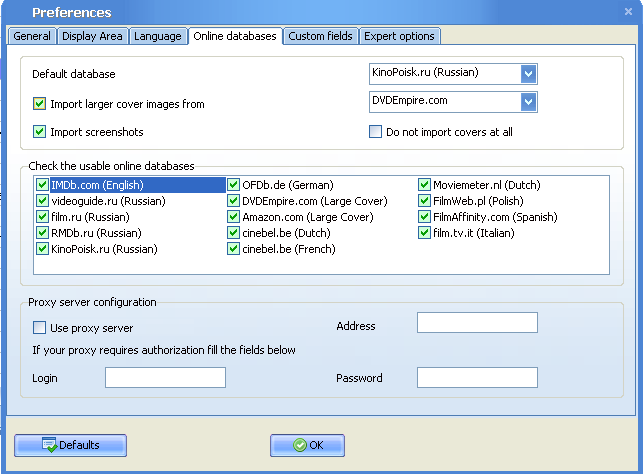Screen dimensions: 643x474
Task: Uncheck Moviemeter.nl (Dutch) database
Action: (x=424, y=185)
